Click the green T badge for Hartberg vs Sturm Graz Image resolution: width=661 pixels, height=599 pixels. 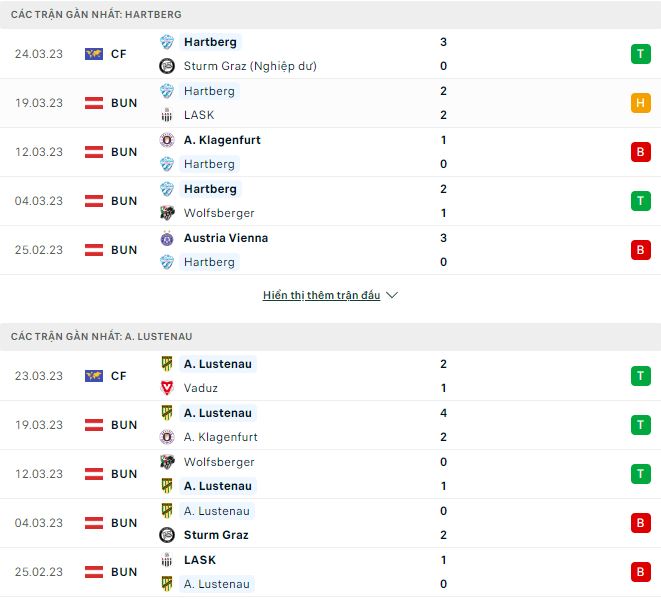pyautogui.click(x=640, y=54)
